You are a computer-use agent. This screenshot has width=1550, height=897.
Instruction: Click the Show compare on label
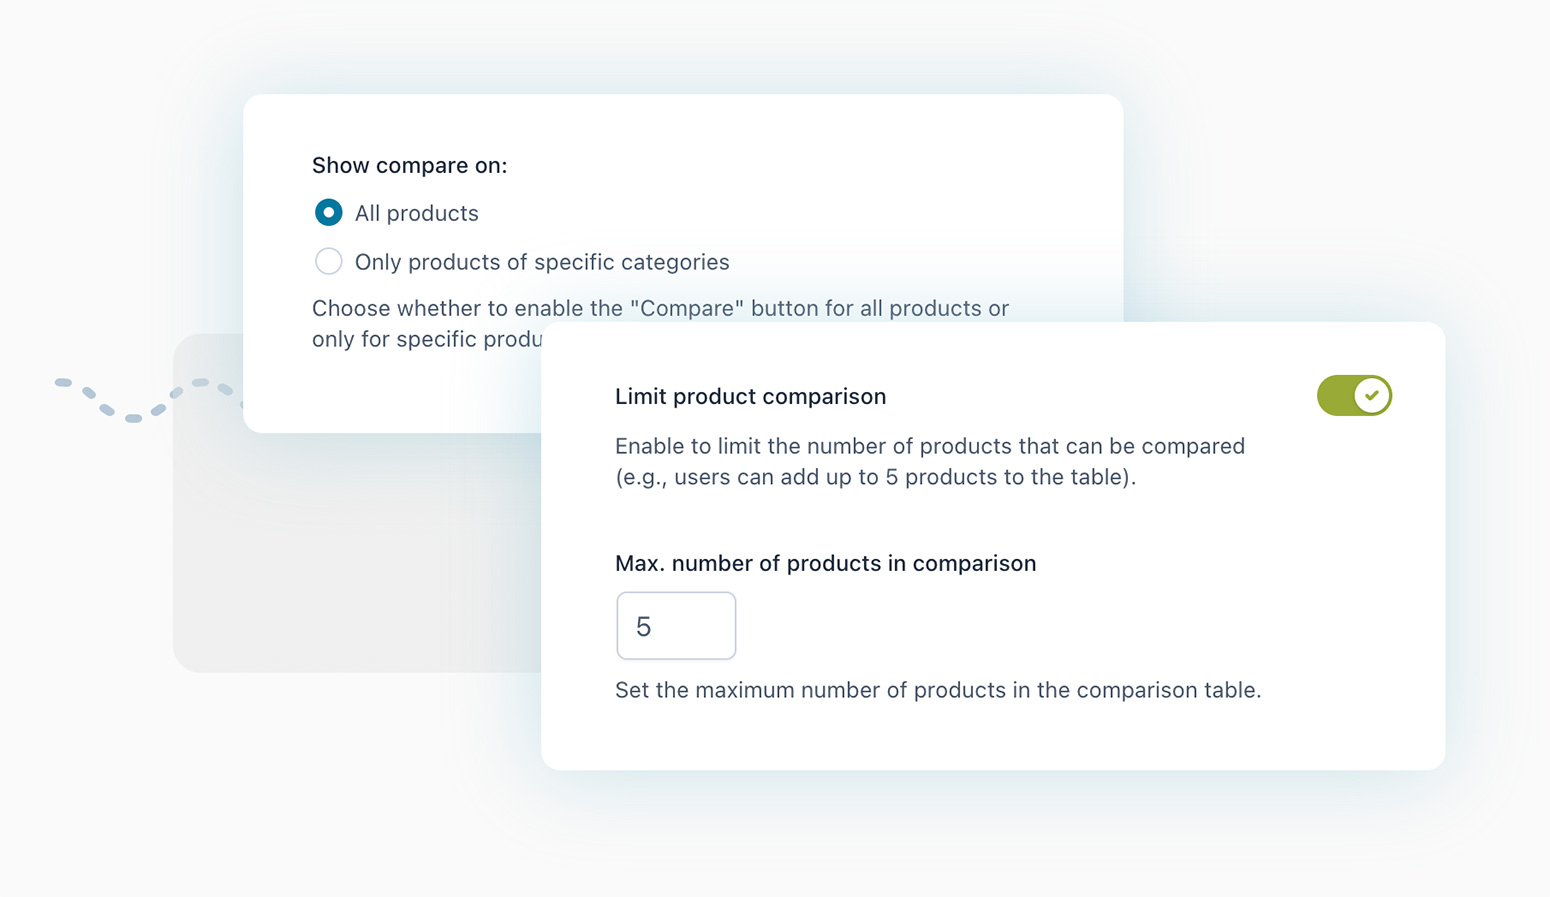click(409, 165)
